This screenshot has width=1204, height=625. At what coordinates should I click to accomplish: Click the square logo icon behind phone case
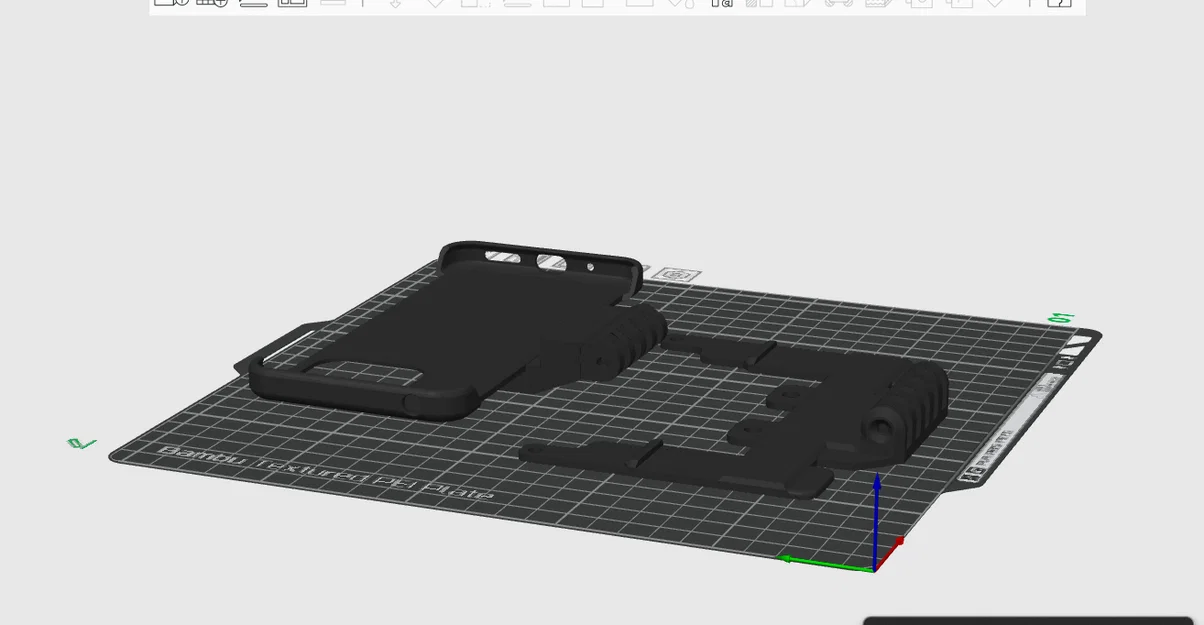pos(681,275)
